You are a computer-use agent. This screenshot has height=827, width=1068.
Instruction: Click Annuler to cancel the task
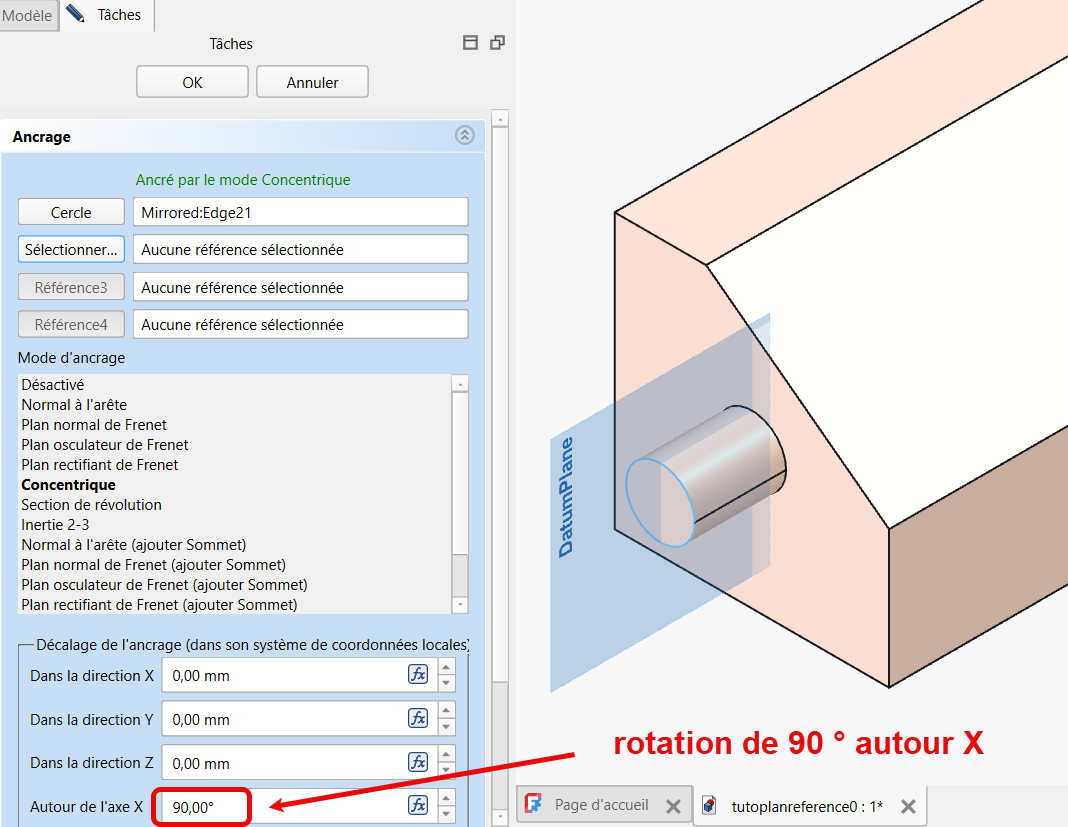coord(312,83)
